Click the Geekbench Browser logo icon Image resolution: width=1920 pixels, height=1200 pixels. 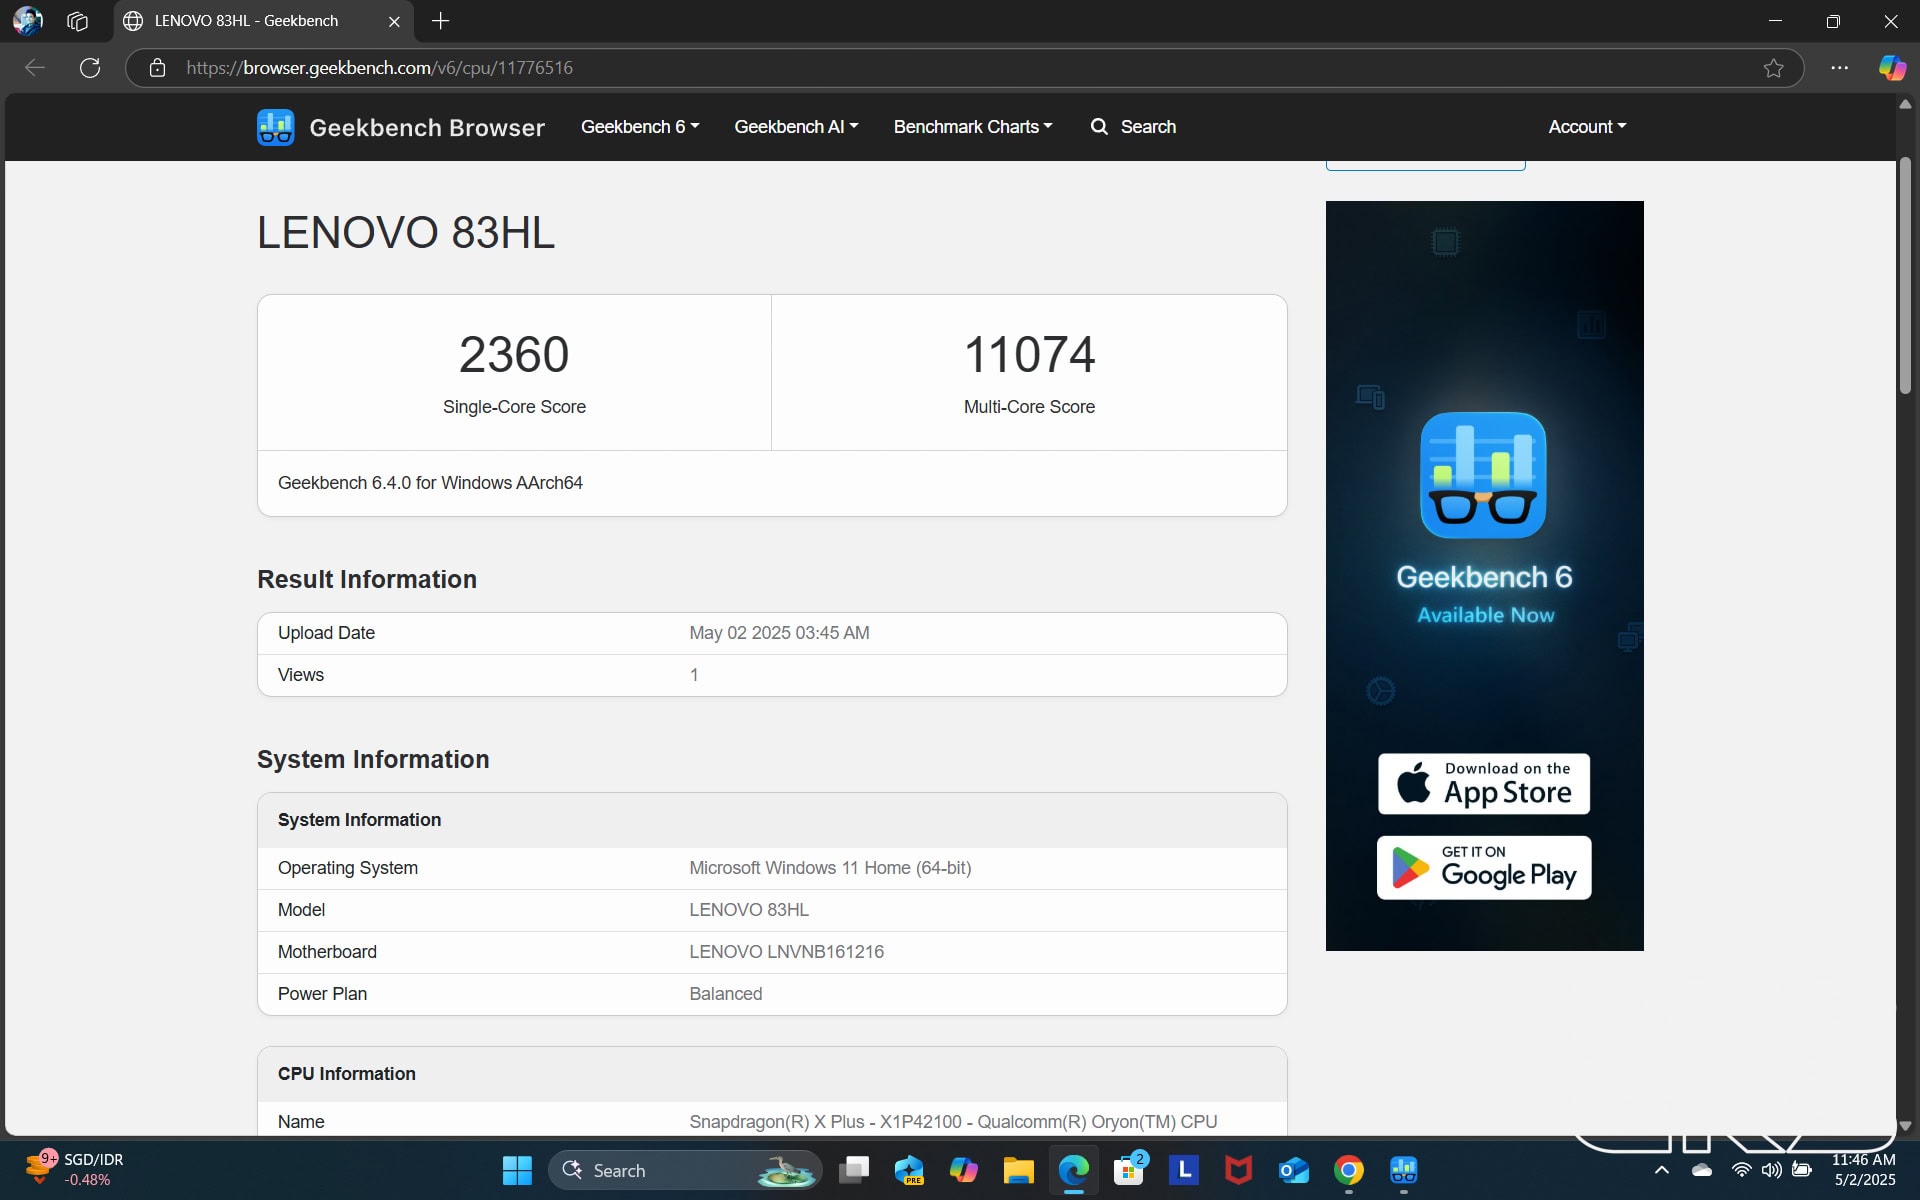pos(275,127)
